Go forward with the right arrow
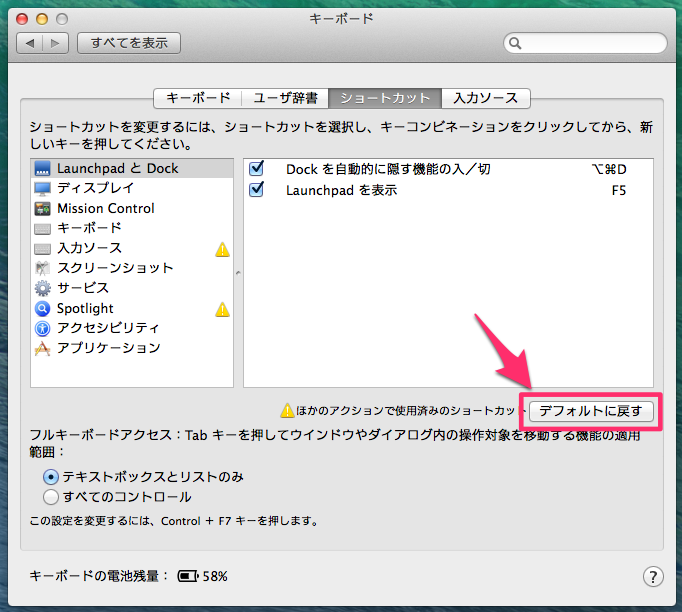Image resolution: width=682 pixels, height=612 pixels. point(56,43)
